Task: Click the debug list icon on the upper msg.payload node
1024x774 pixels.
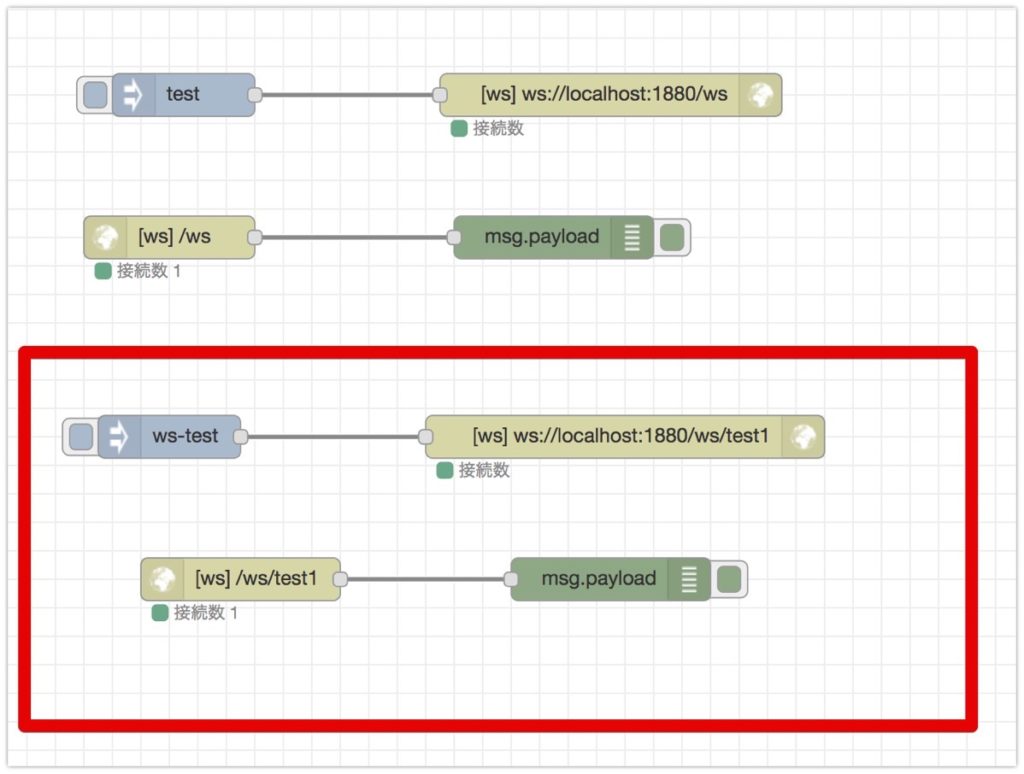Action: click(x=632, y=238)
